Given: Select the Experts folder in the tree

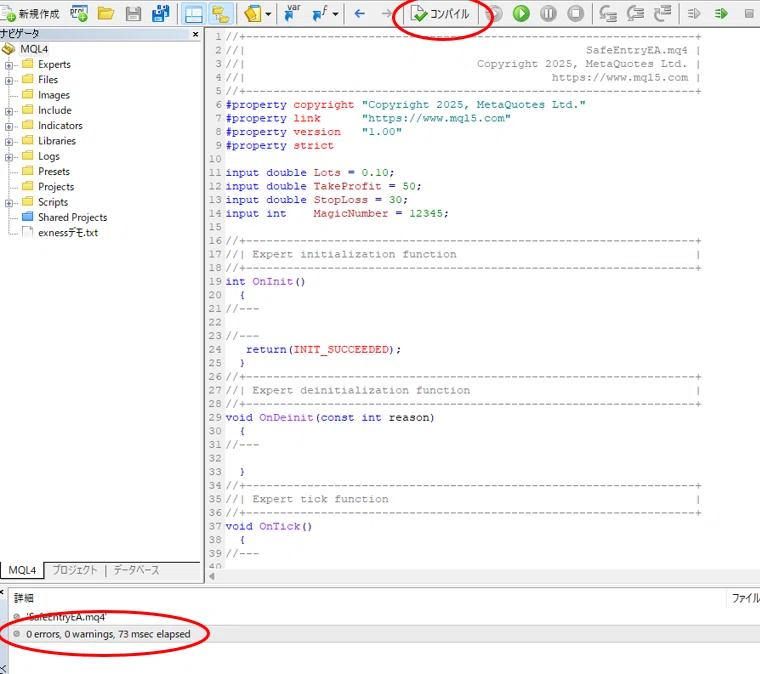Looking at the screenshot, I should (54, 64).
